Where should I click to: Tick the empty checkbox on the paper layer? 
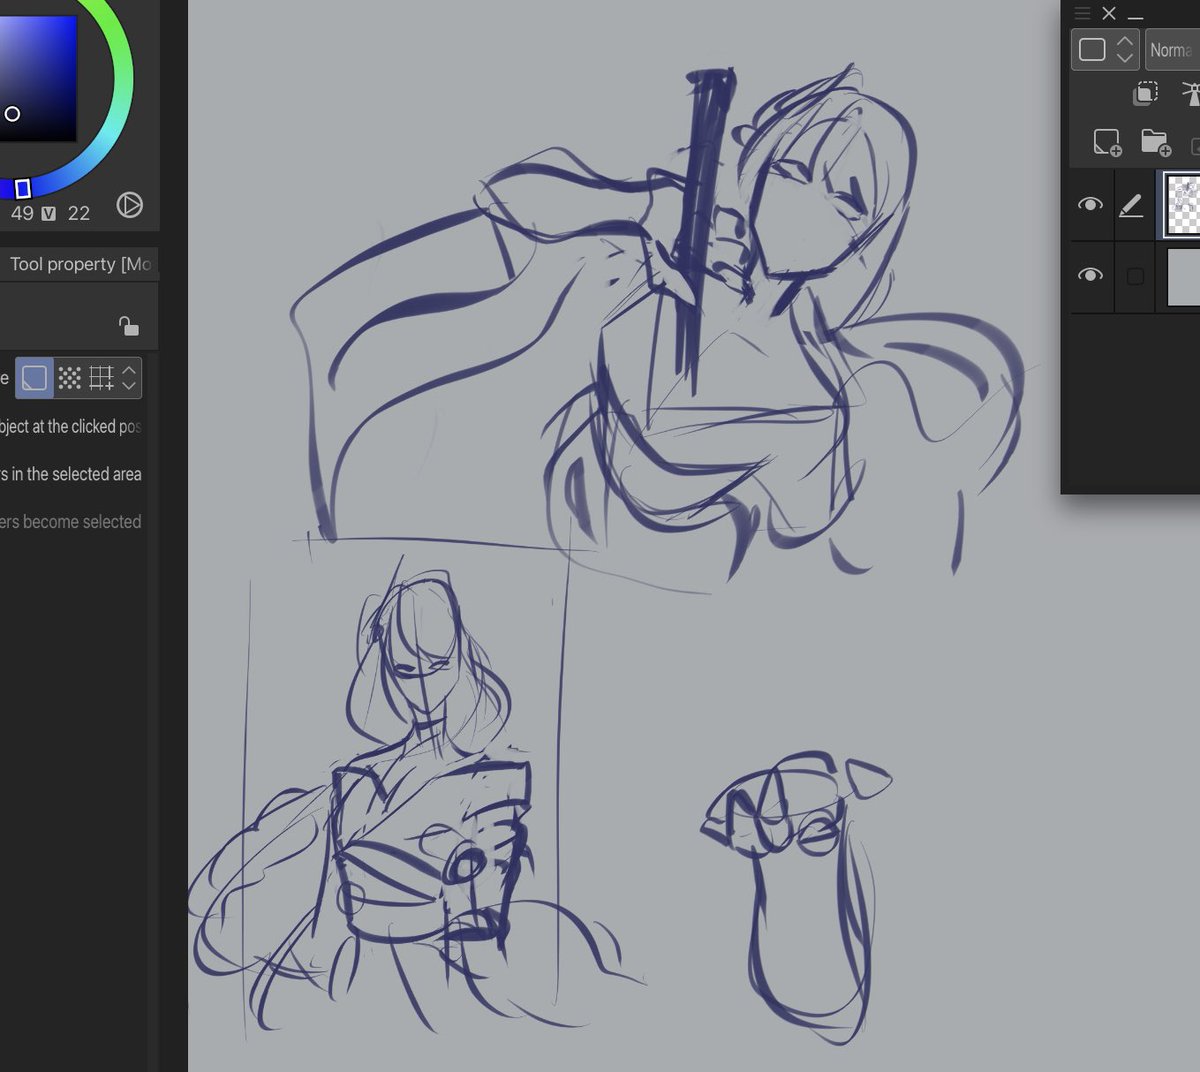pyautogui.click(x=1135, y=276)
